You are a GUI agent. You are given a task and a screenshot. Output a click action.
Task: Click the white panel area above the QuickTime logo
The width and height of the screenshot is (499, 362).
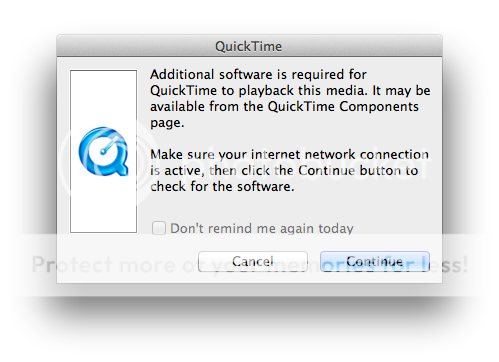pos(103,98)
